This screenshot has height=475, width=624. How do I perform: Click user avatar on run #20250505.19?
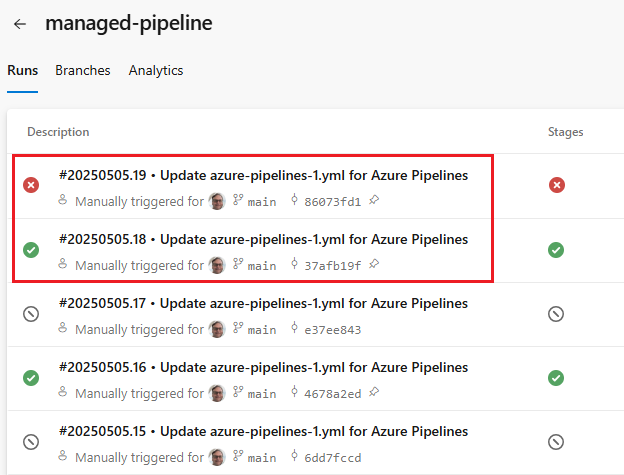tap(217, 201)
